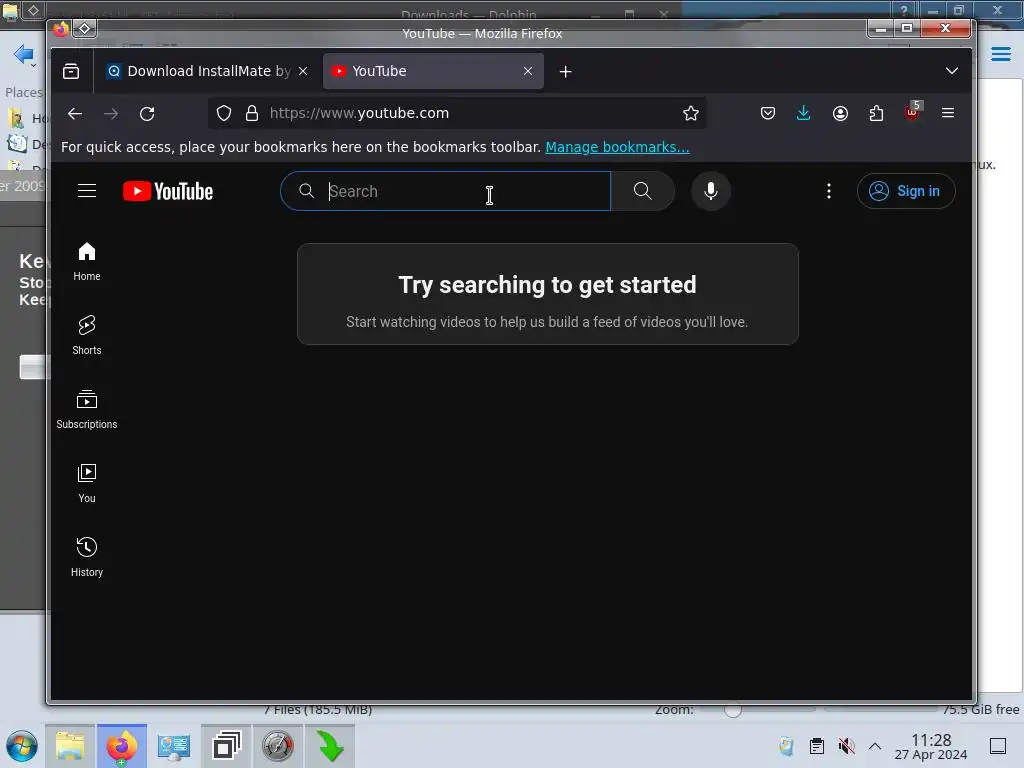
Task: Open clipboard tray icon
Action: coord(816,746)
